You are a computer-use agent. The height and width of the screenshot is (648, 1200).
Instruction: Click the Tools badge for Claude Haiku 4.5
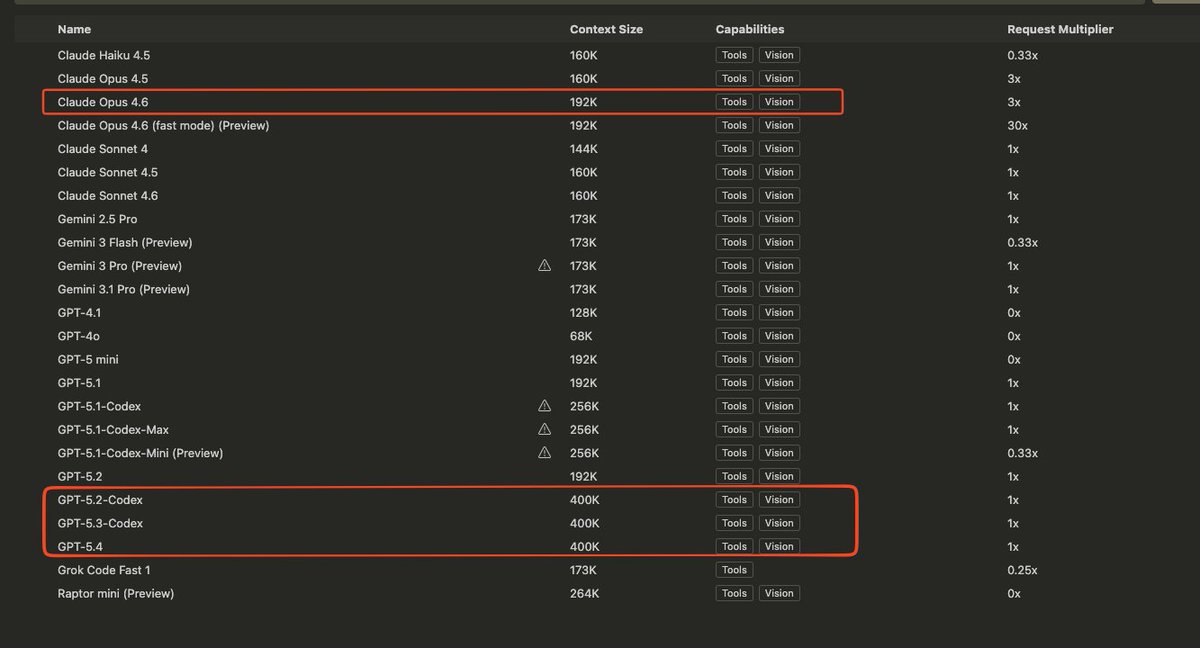(734, 55)
